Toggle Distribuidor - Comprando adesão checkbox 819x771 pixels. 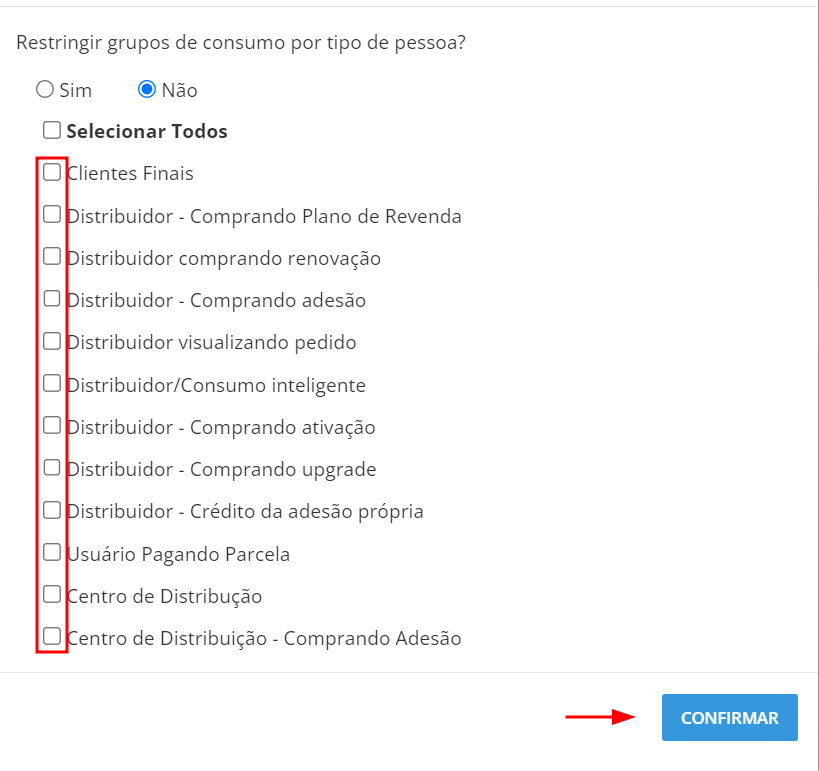tap(52, 299)
